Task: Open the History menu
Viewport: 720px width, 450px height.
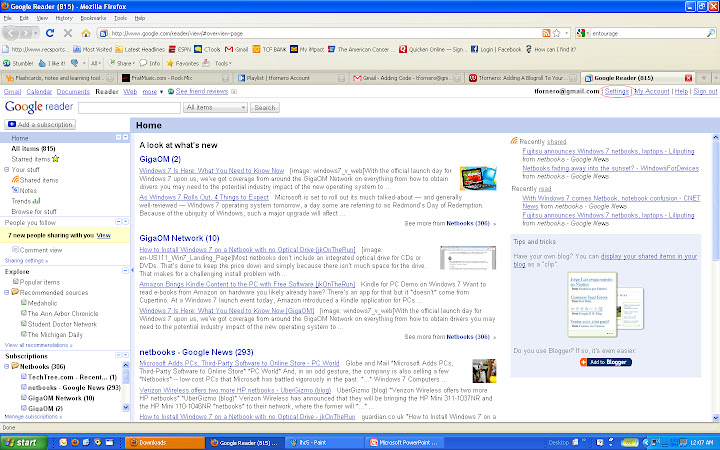Action: point(64,18)
